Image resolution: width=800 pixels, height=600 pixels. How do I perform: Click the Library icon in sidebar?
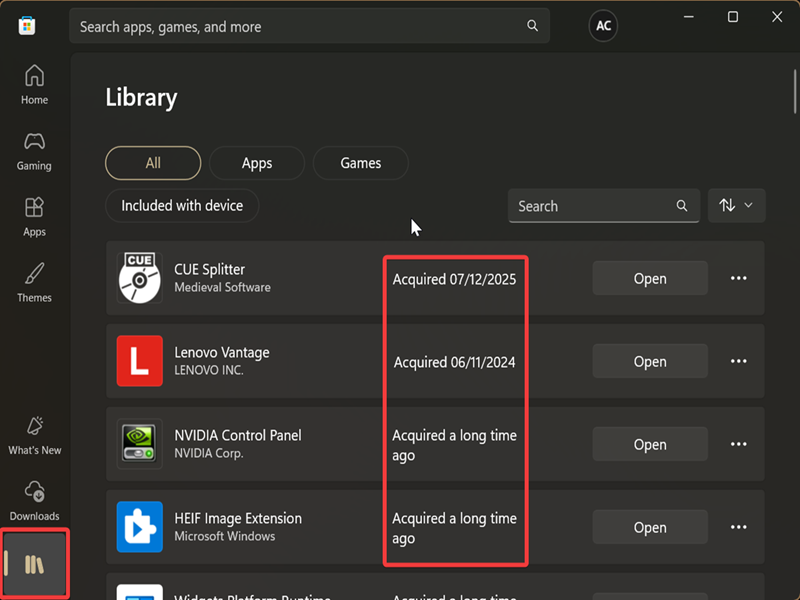click(34, 564)
